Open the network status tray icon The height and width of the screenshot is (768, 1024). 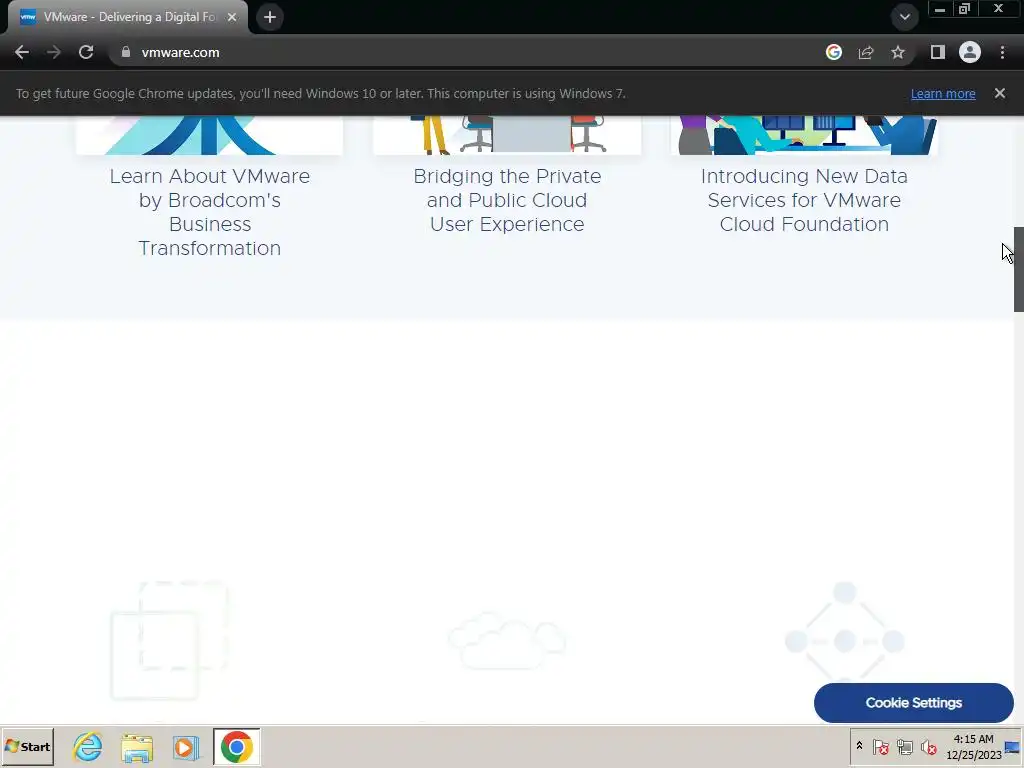[x=904, y=746]
